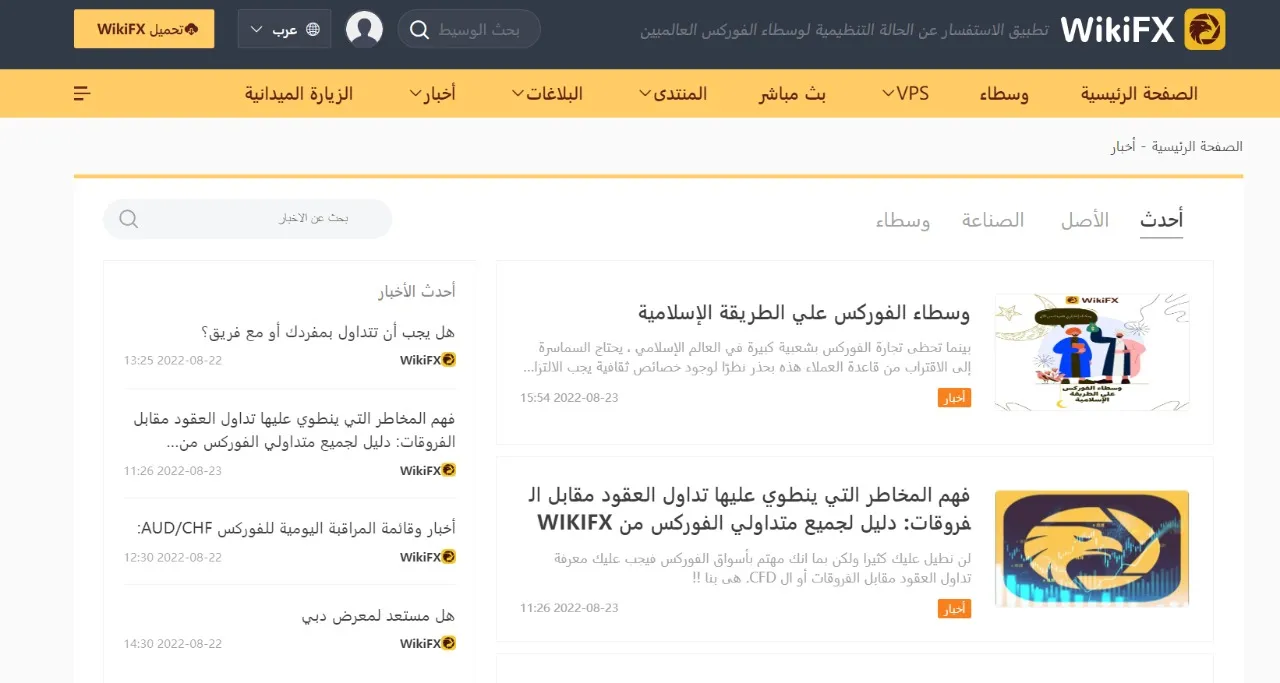Image resolution: width=1280 pixels, height=683 pixels.
Task: Click the news search magnifier icon
Action: coord(129,218)
